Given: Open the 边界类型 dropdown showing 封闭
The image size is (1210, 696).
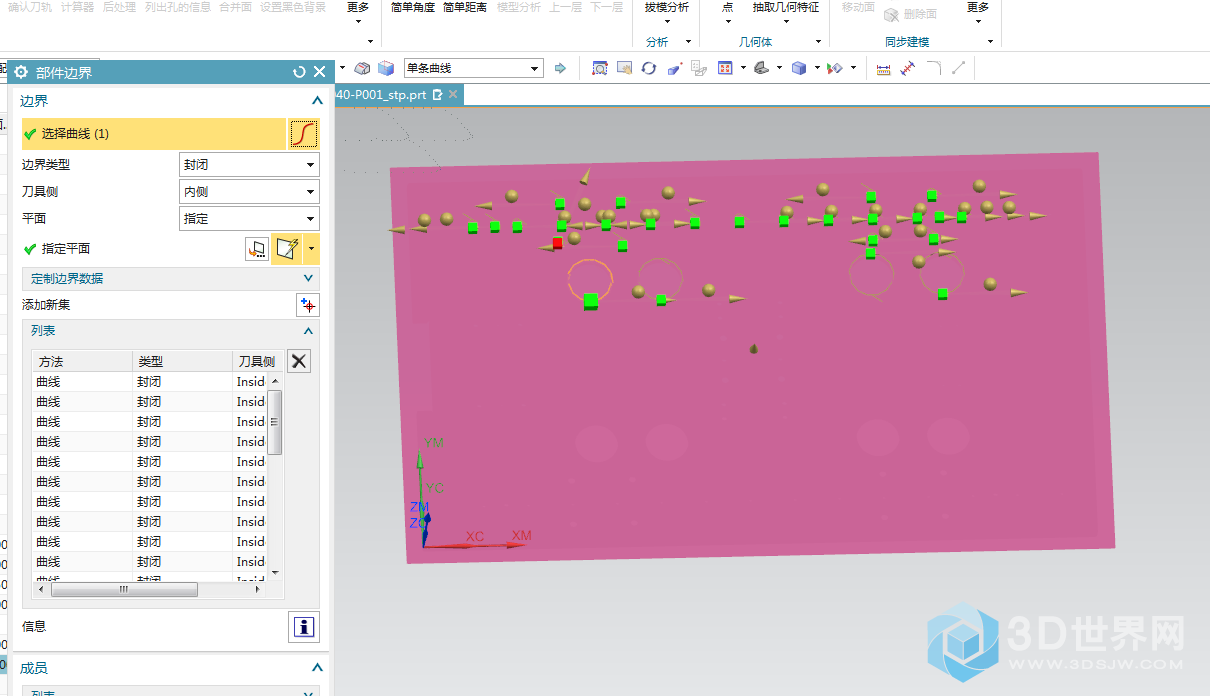Looking at the screenshot, I should tap(249, 165).
